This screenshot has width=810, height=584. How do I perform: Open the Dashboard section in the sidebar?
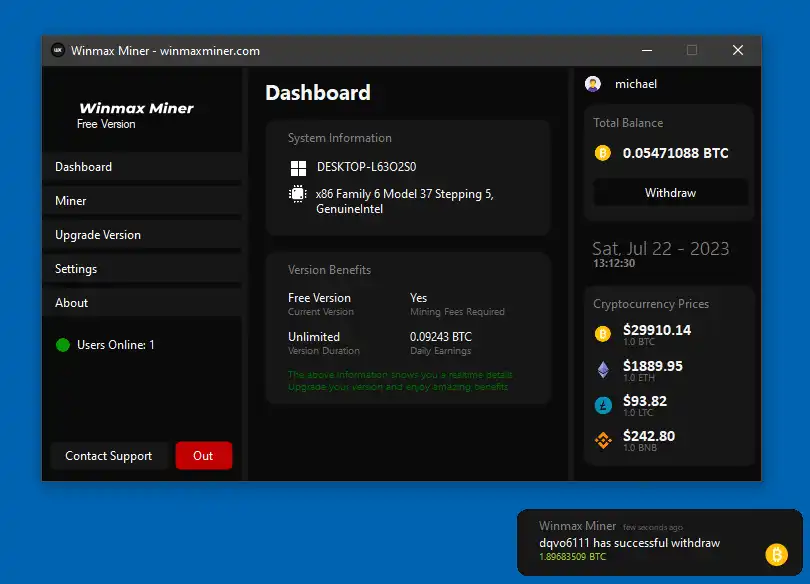pyautogui.click(x=142, y=167)
